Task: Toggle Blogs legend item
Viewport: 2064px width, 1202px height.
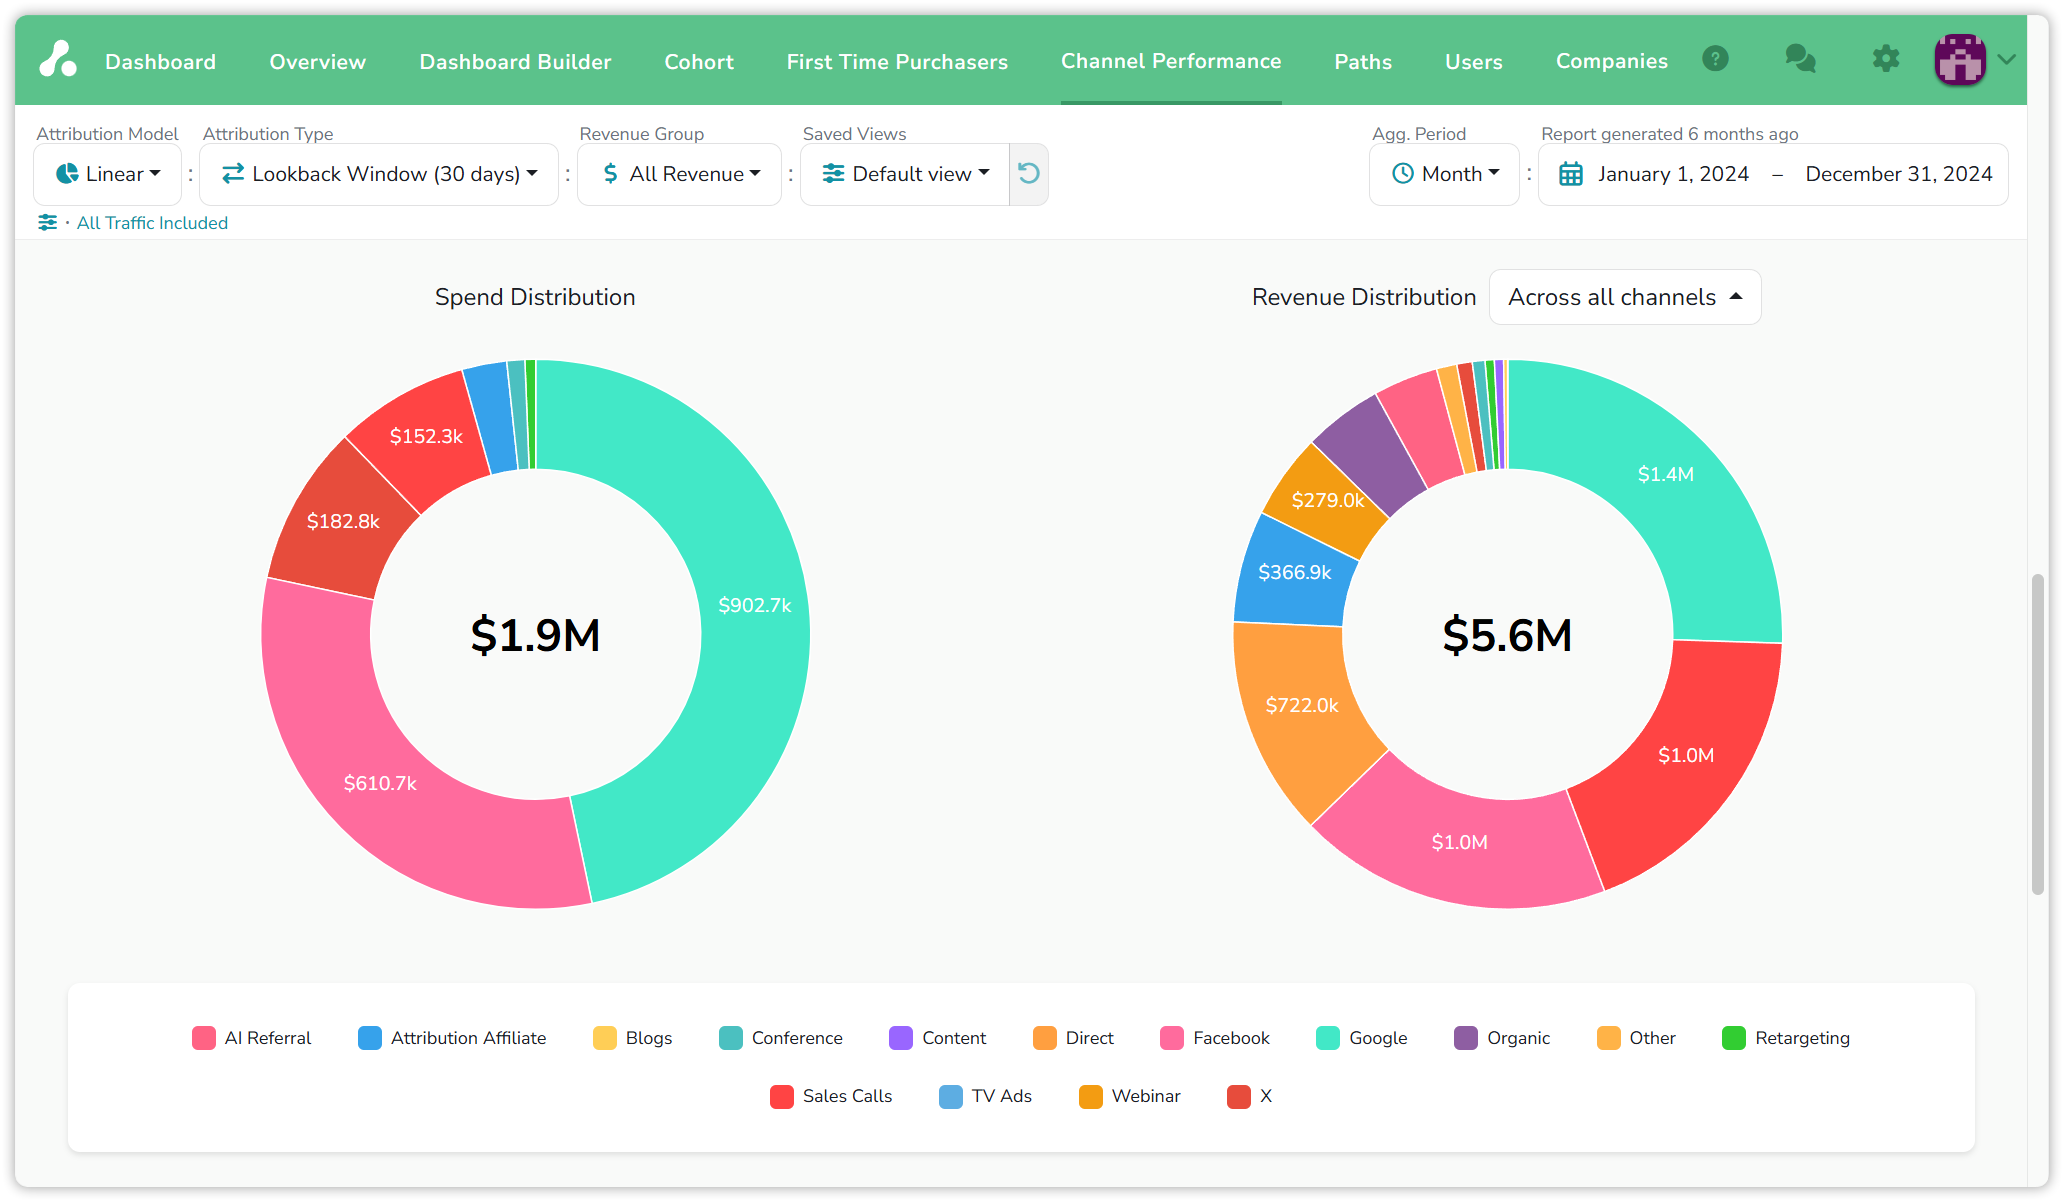Action: (632, 1038)
